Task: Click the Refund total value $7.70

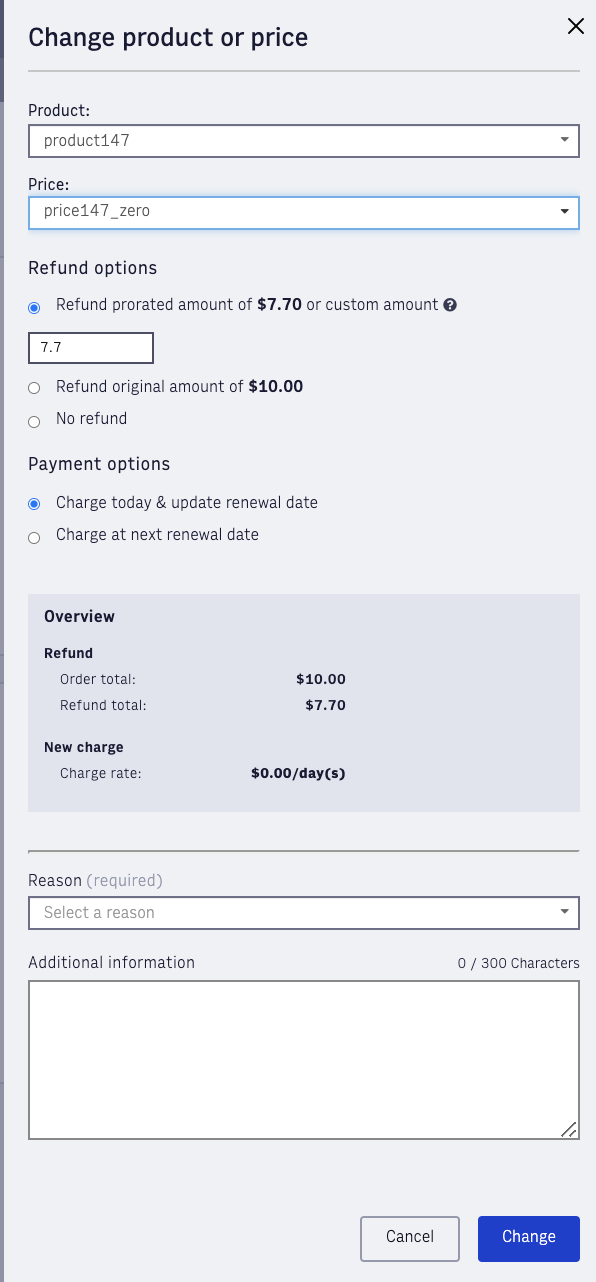Action: 325,705
